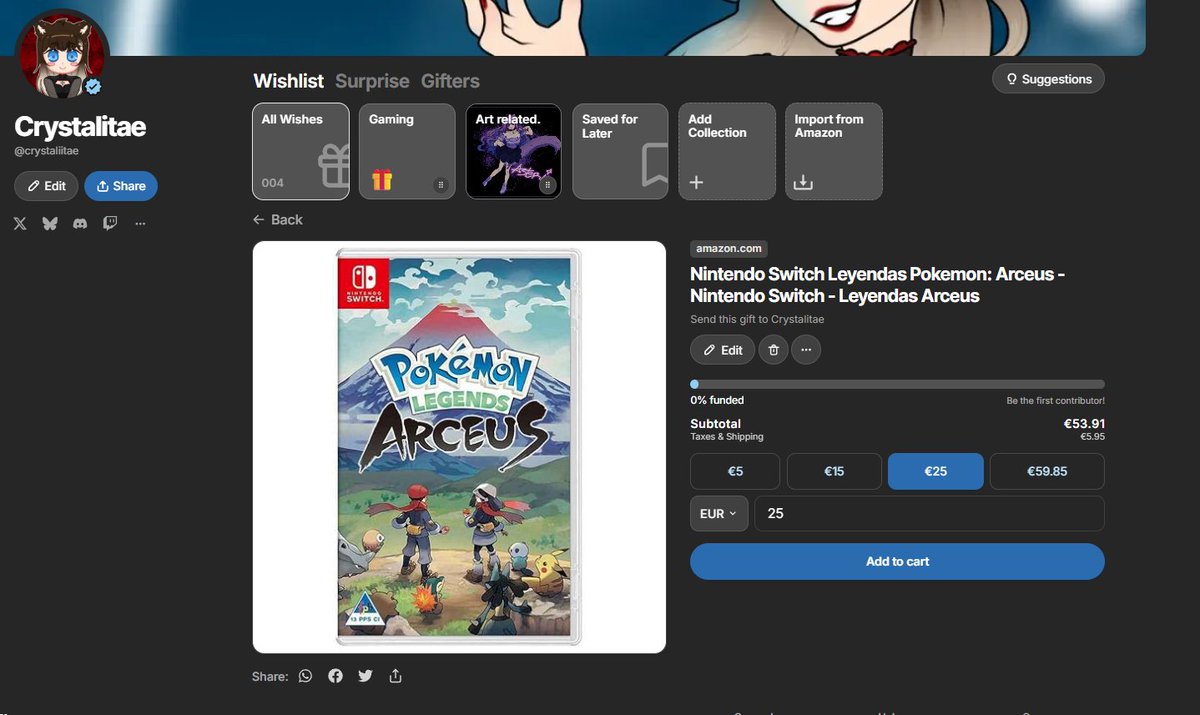Share the wish via WhatsApp icon

click(x=305, y=676)
